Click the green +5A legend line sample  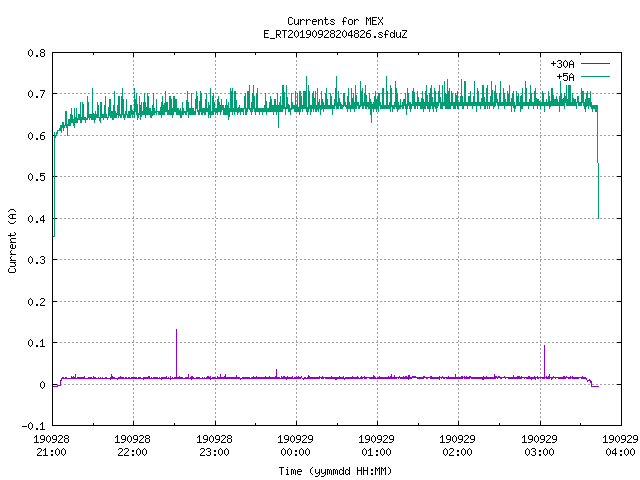595,76
